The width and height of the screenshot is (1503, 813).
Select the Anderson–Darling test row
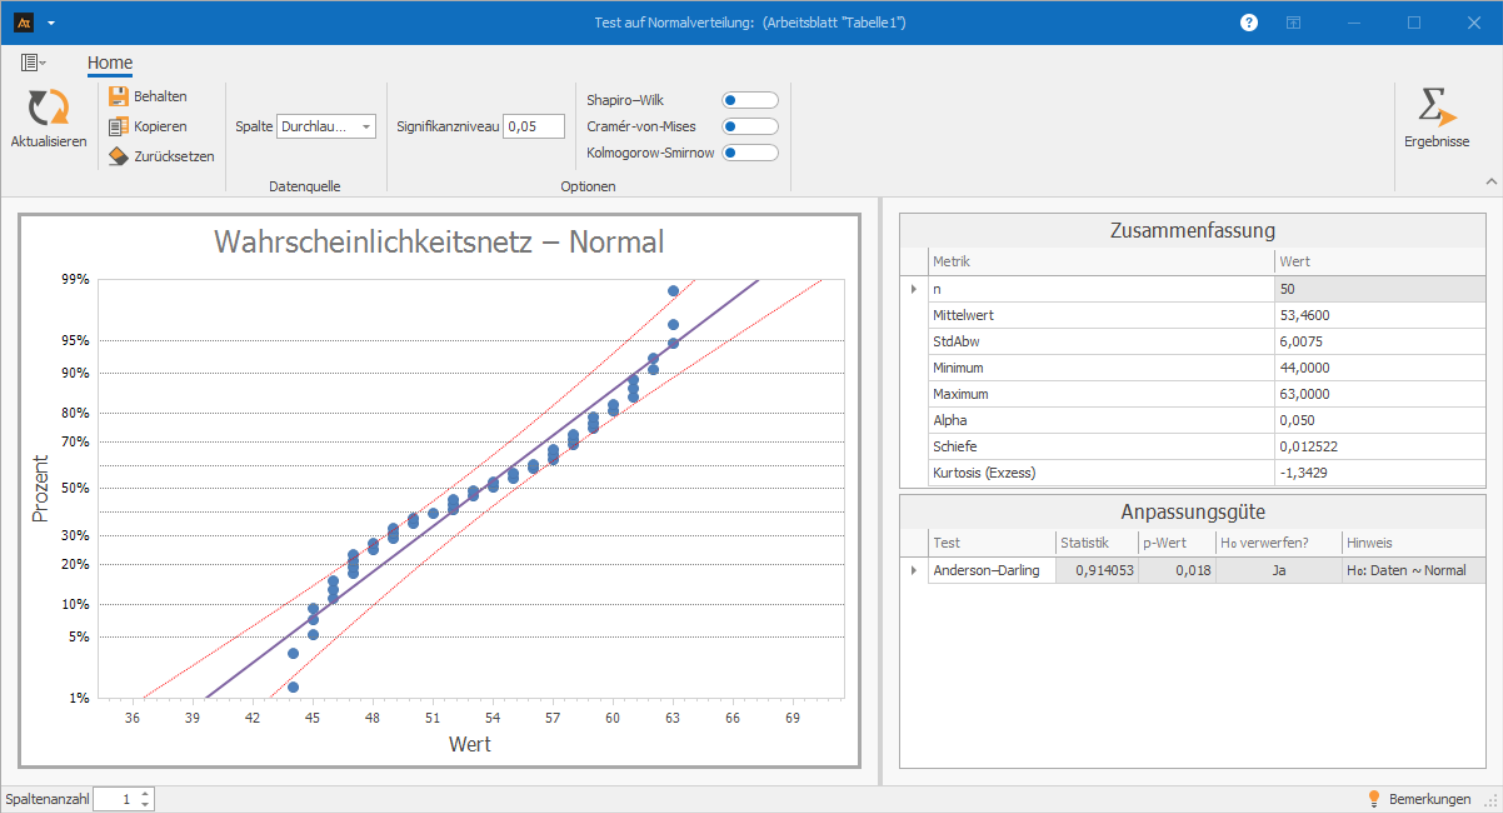tap(986, 570)
